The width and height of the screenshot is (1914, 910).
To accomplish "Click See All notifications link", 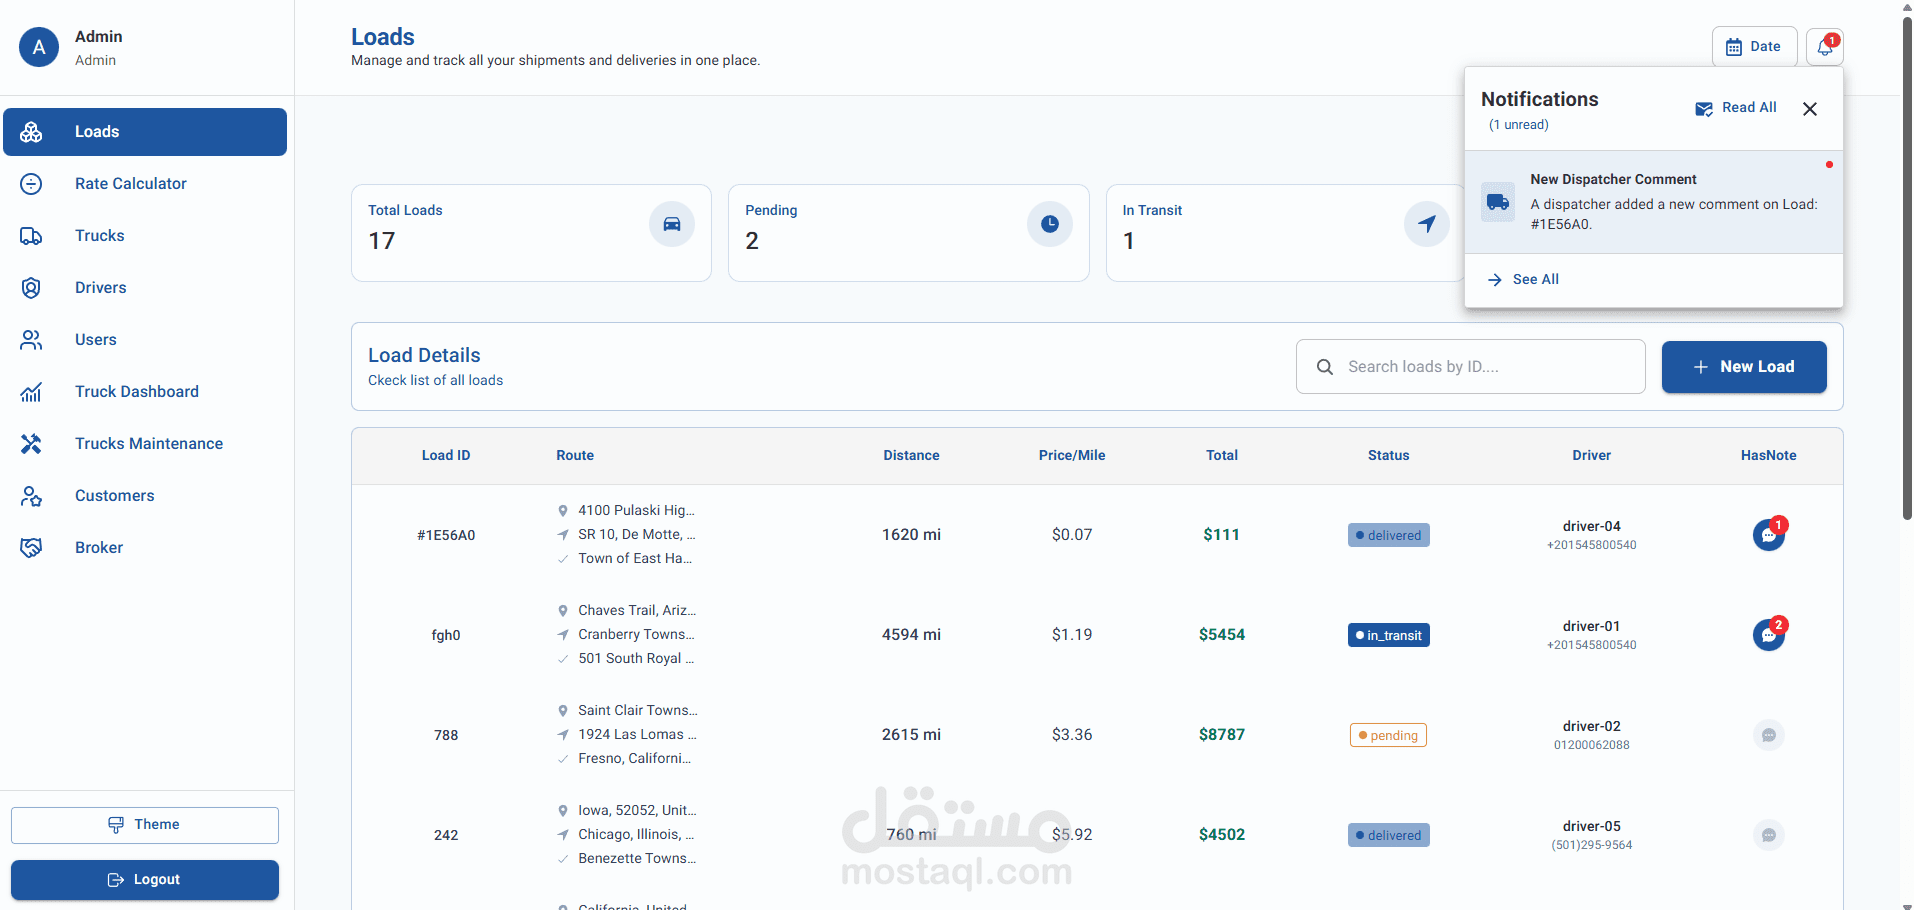I will click(x=1523, y=280).
